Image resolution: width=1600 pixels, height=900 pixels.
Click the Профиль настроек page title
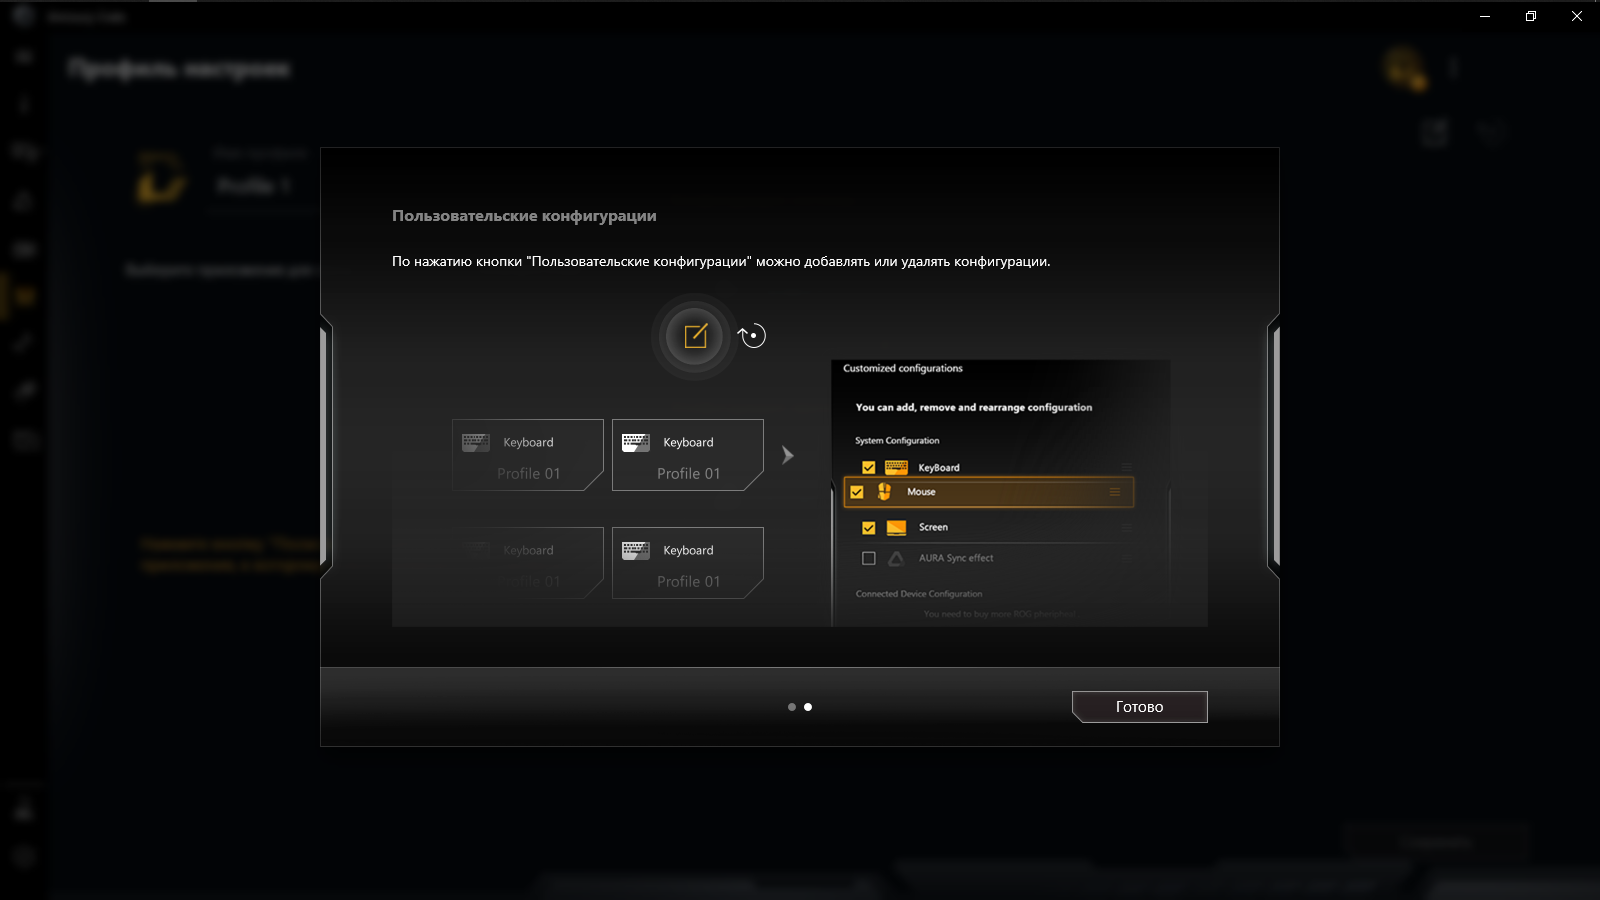(178, 68)
